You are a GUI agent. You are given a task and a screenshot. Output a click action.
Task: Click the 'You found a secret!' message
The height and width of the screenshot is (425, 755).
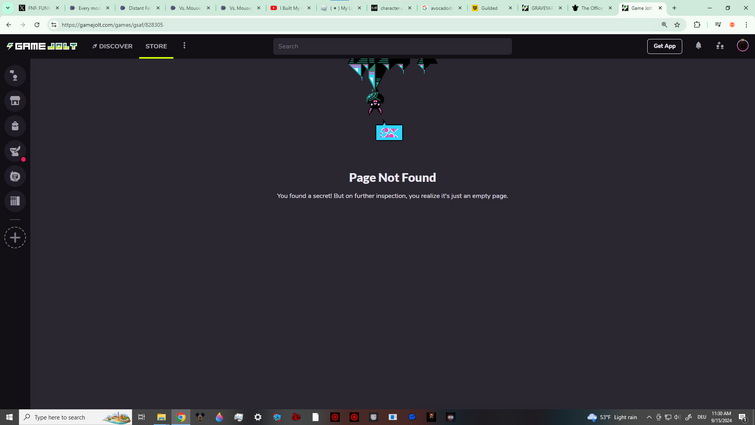coord(392,196)
